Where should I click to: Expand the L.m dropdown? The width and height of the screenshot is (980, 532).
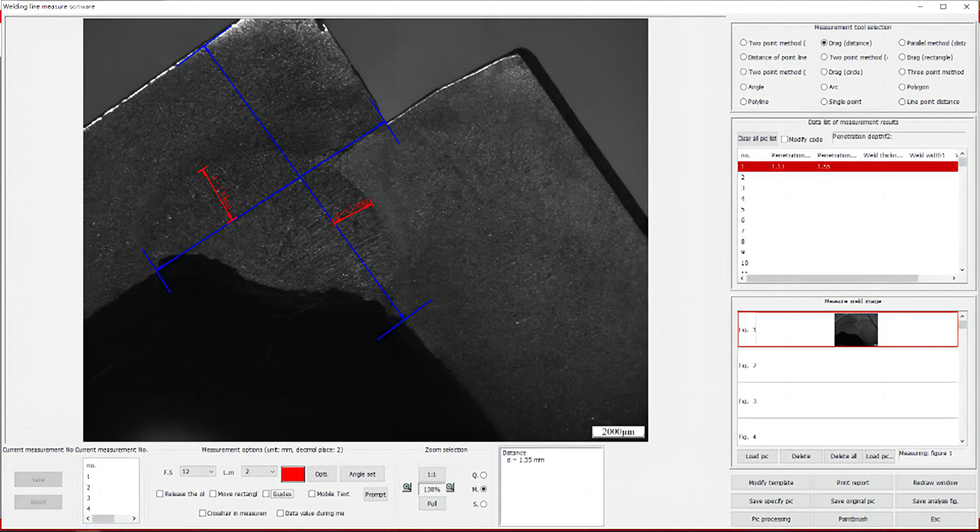[x=257, y=471]
